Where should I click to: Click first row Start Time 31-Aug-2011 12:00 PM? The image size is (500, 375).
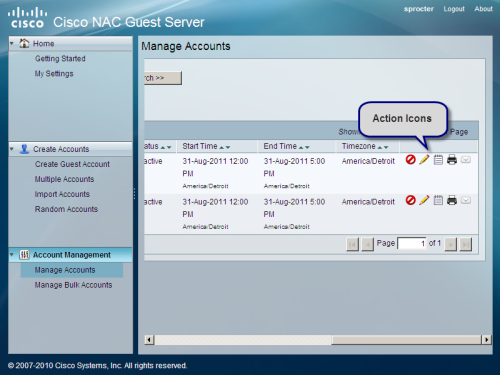pos(215,167)
